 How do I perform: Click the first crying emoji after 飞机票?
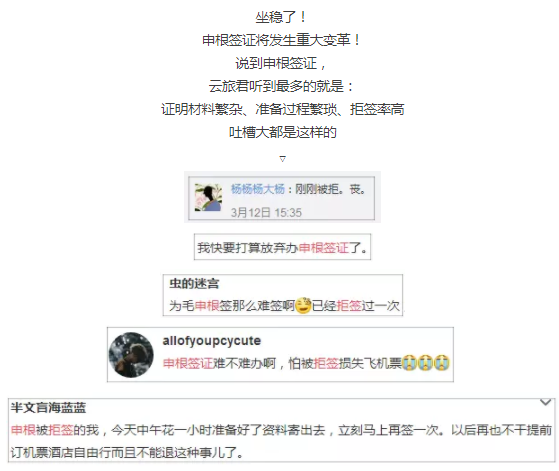pos(409,363)
